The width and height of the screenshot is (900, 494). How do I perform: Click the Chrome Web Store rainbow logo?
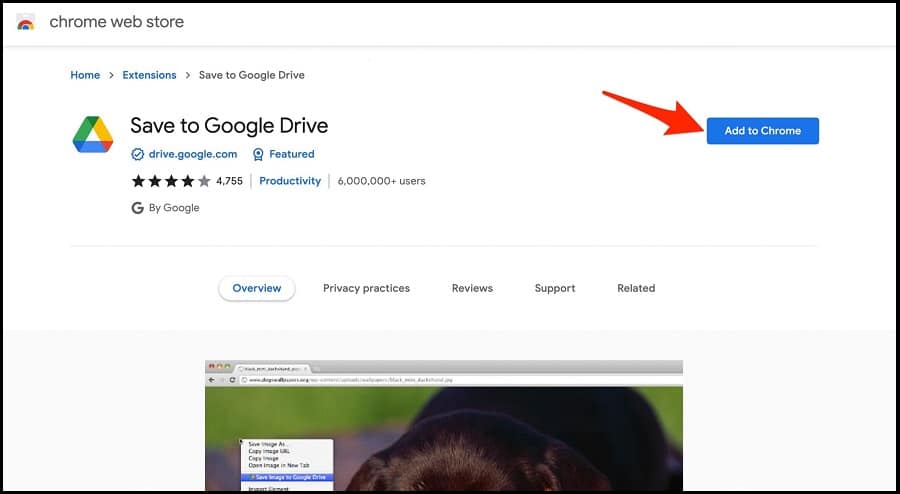point(25,22)
